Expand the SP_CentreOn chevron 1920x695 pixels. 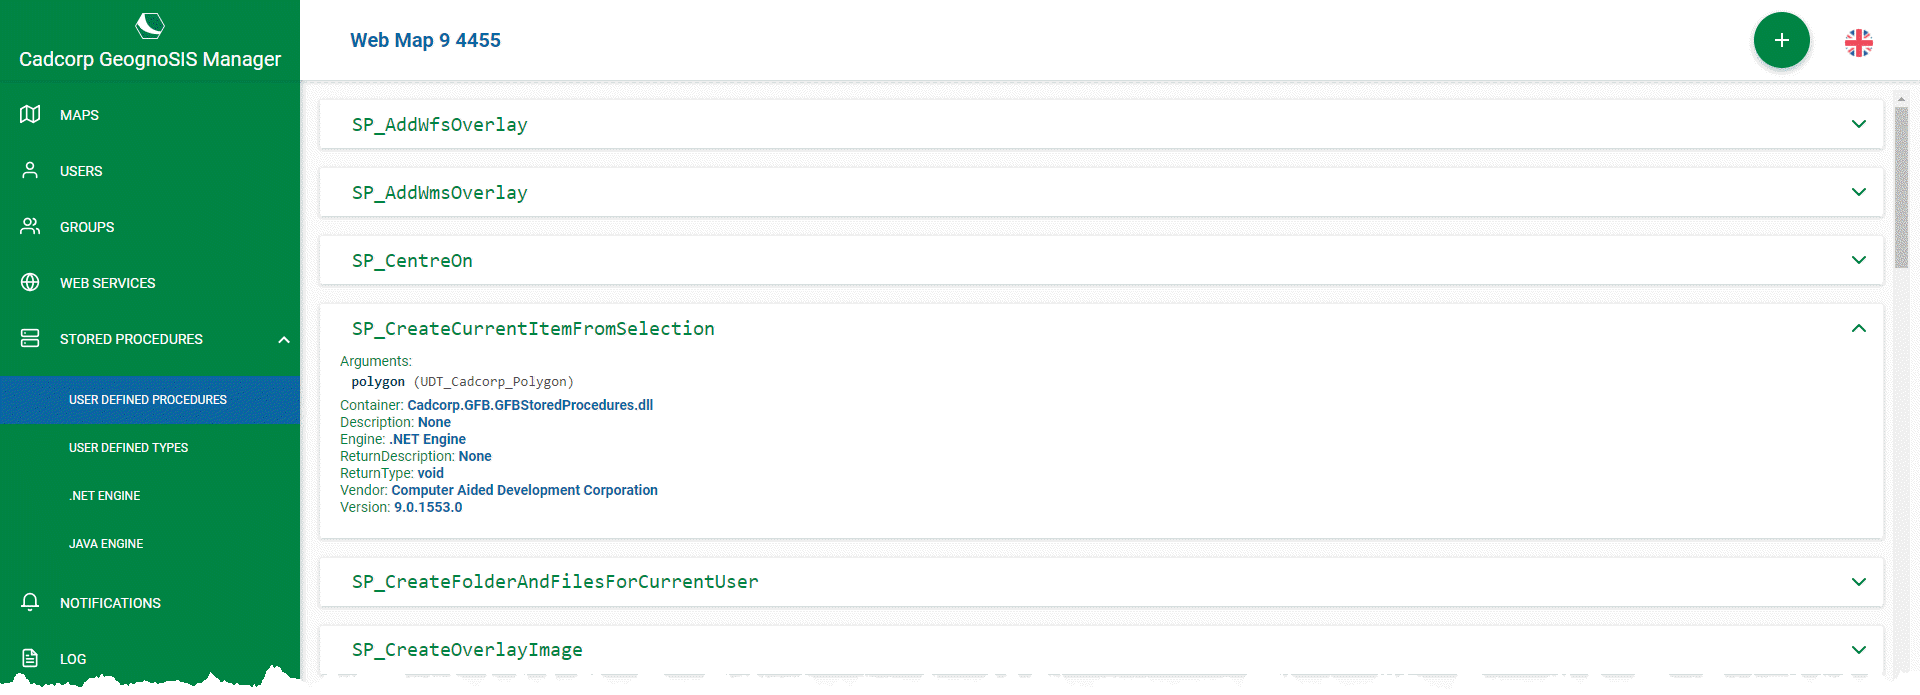tap(1858, 260)
